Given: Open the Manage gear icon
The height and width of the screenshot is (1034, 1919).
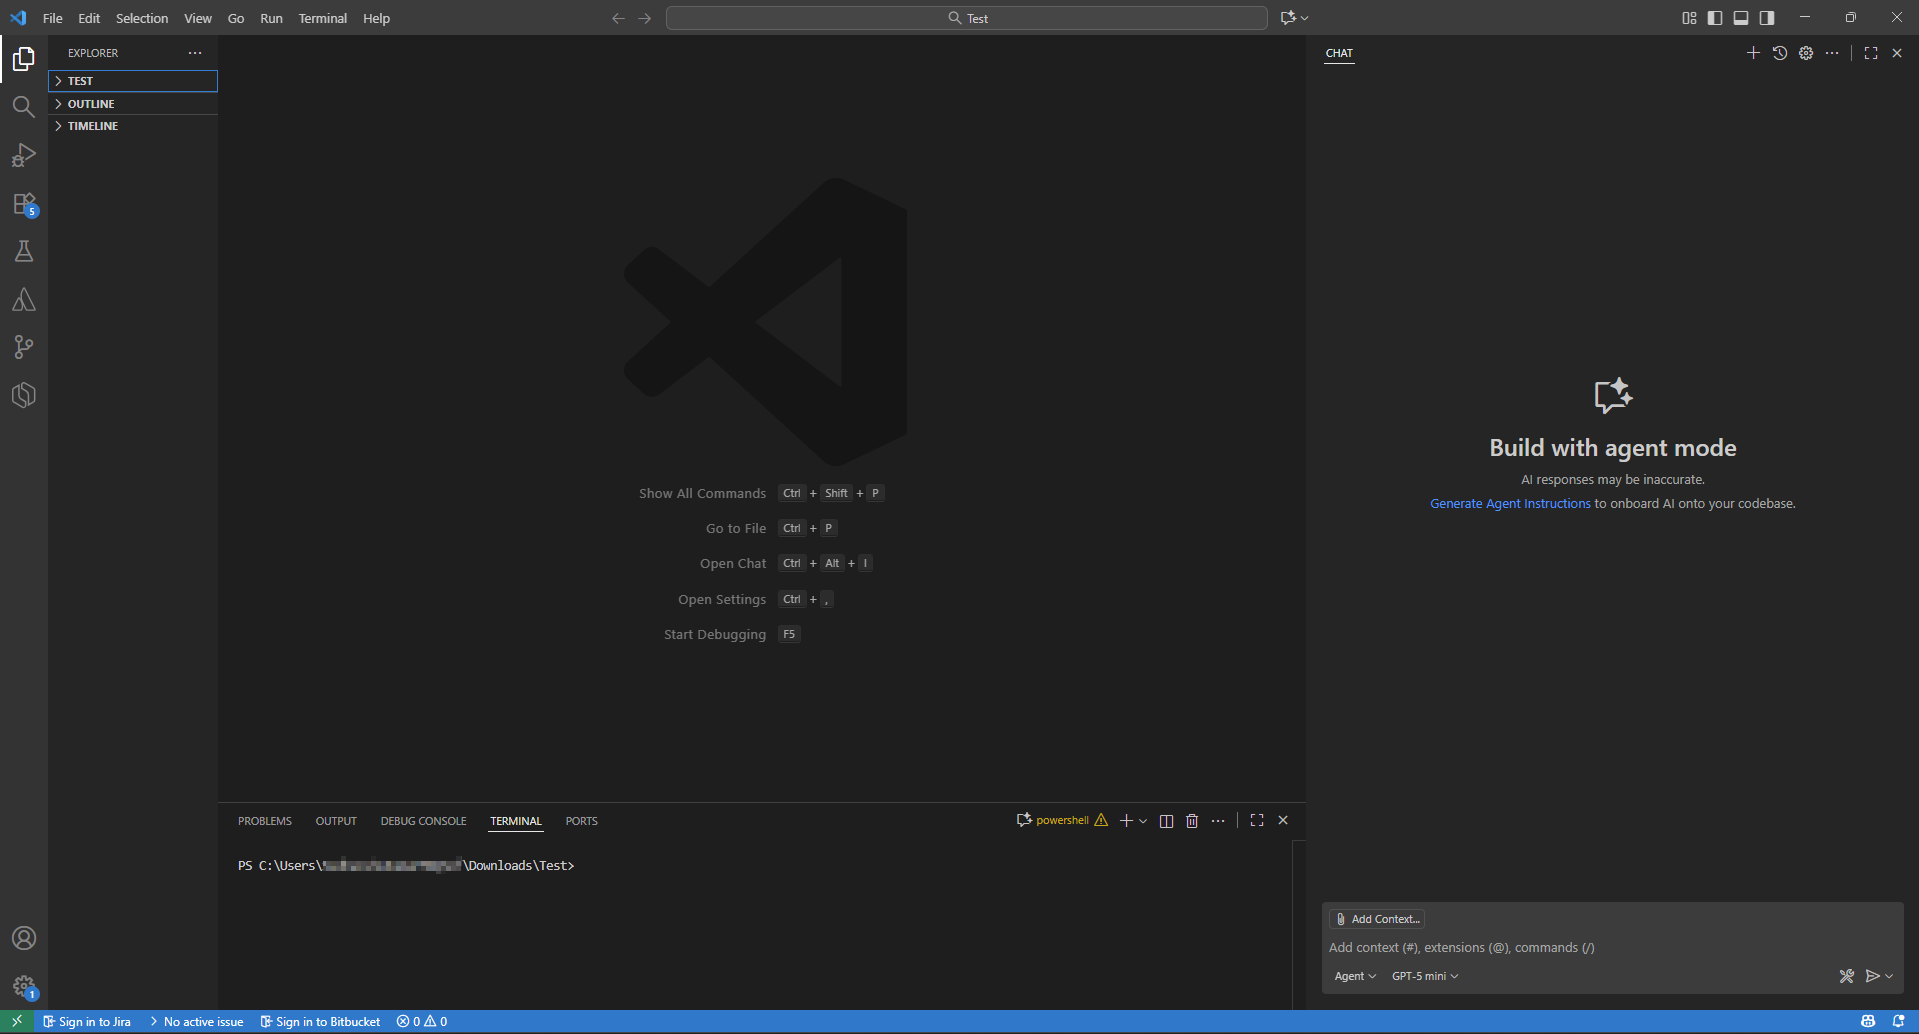Looking at the screenshot, I should click(24, 986).
